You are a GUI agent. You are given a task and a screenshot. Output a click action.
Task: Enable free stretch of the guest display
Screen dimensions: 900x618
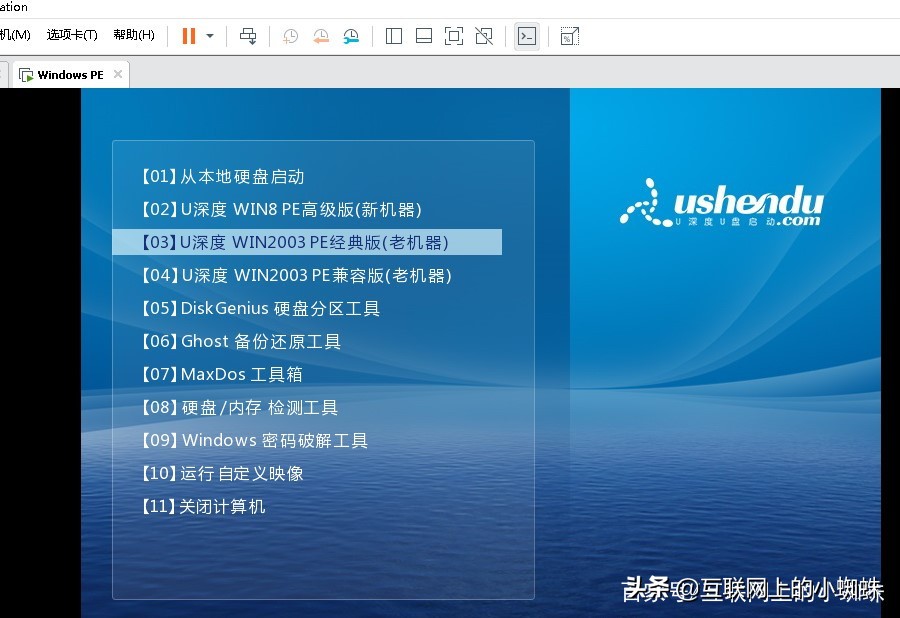point(568,35)
